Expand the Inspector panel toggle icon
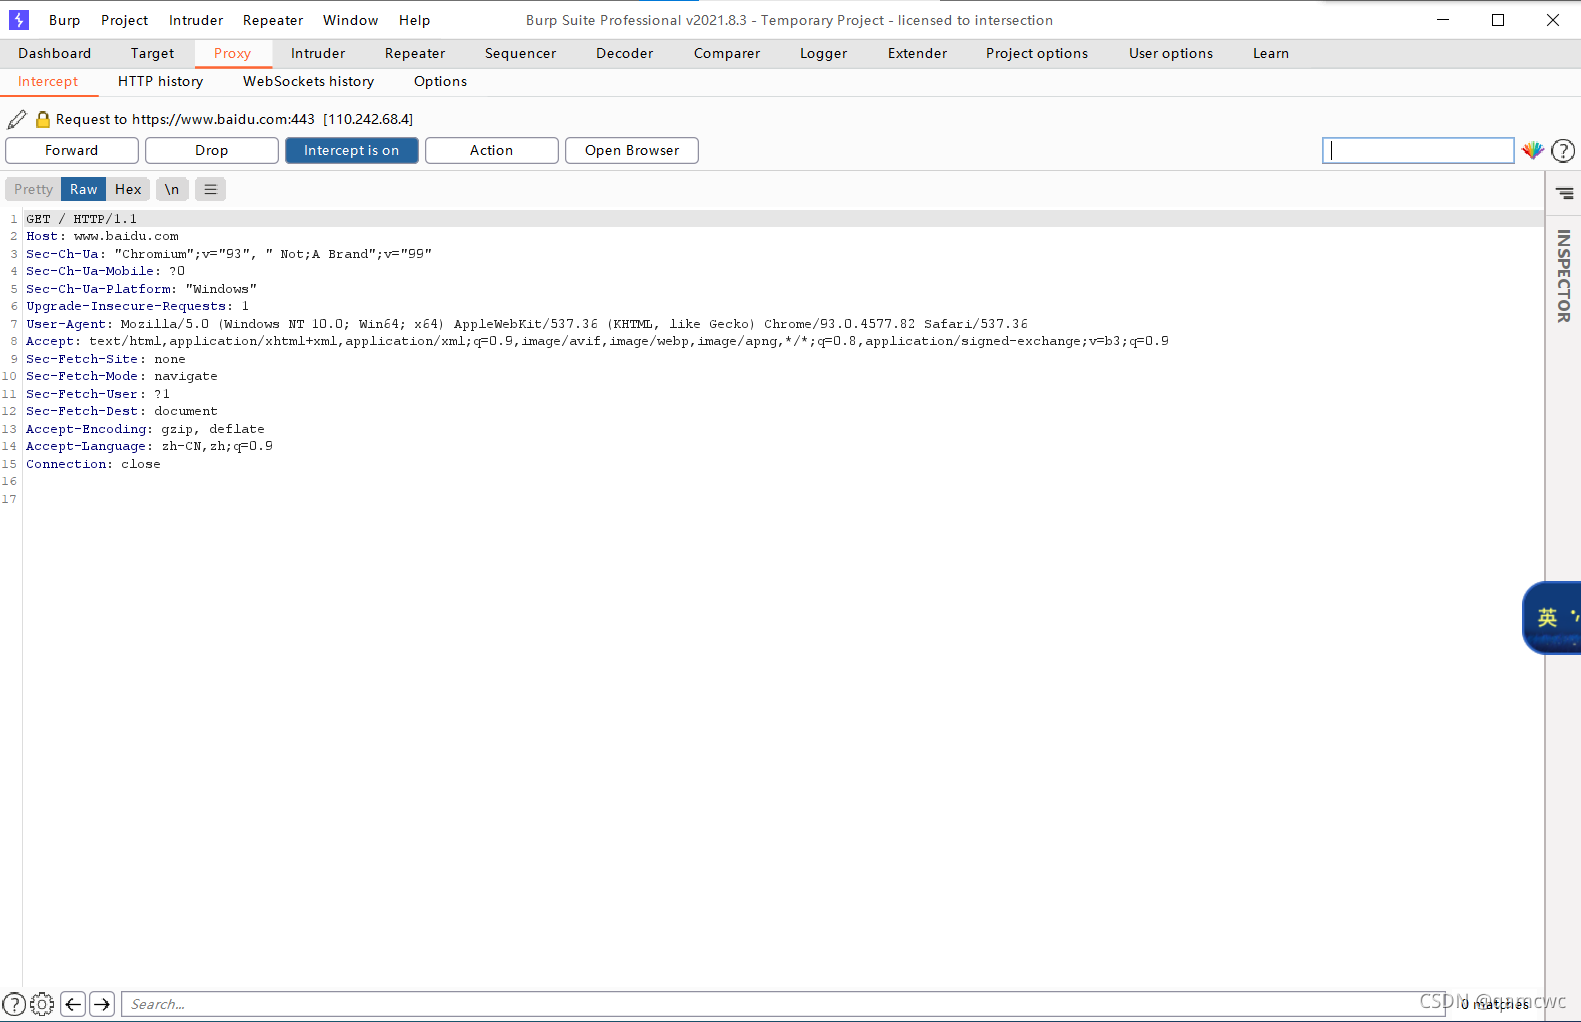Image resolution: width=1581 pixels, height=1022 pixels. click(x=1564, y=193)
